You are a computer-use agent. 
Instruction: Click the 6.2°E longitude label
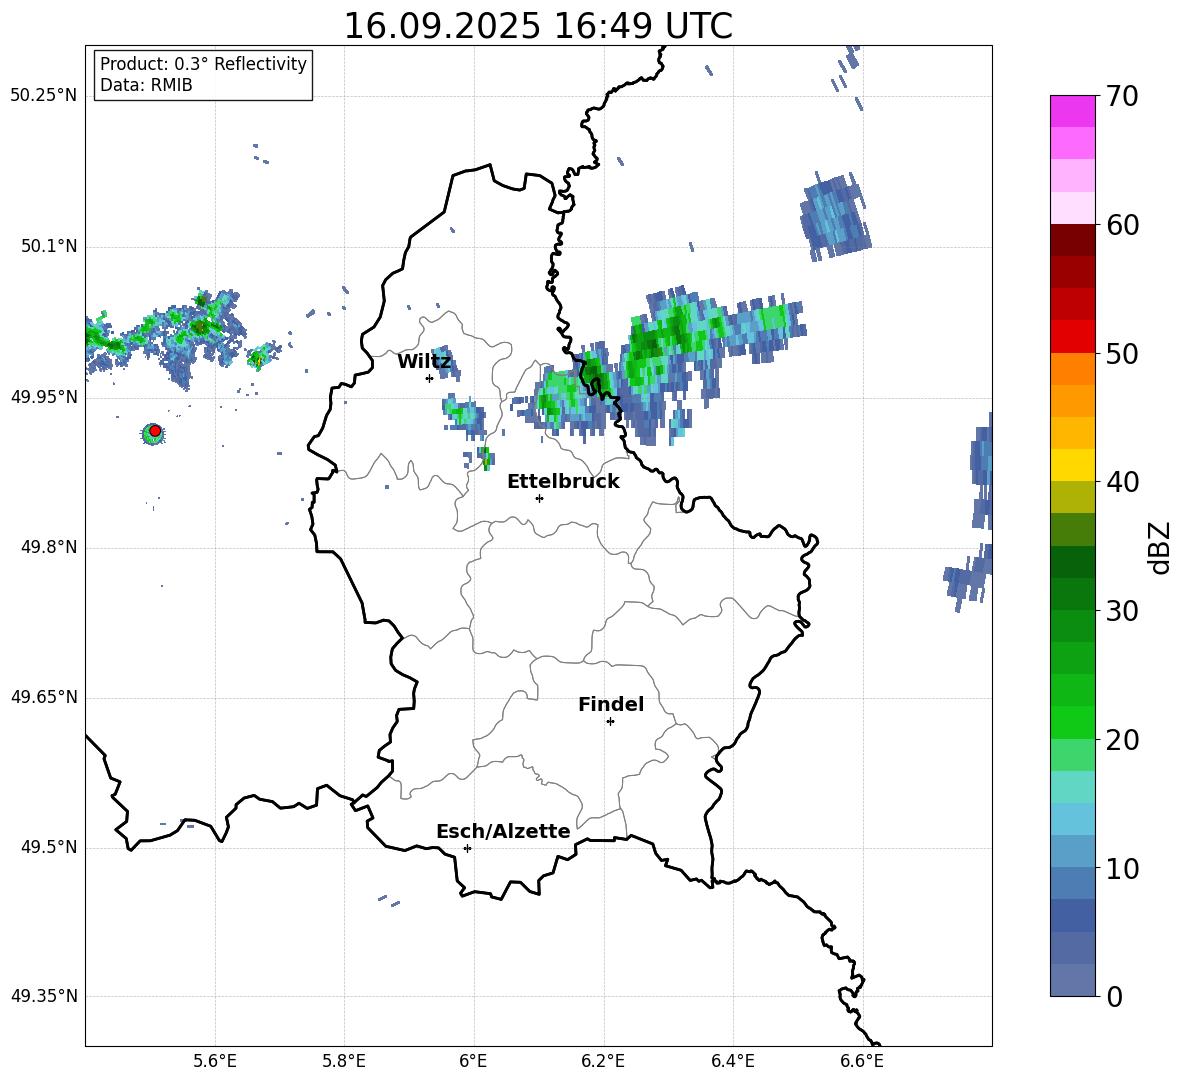coord(603,1062)
